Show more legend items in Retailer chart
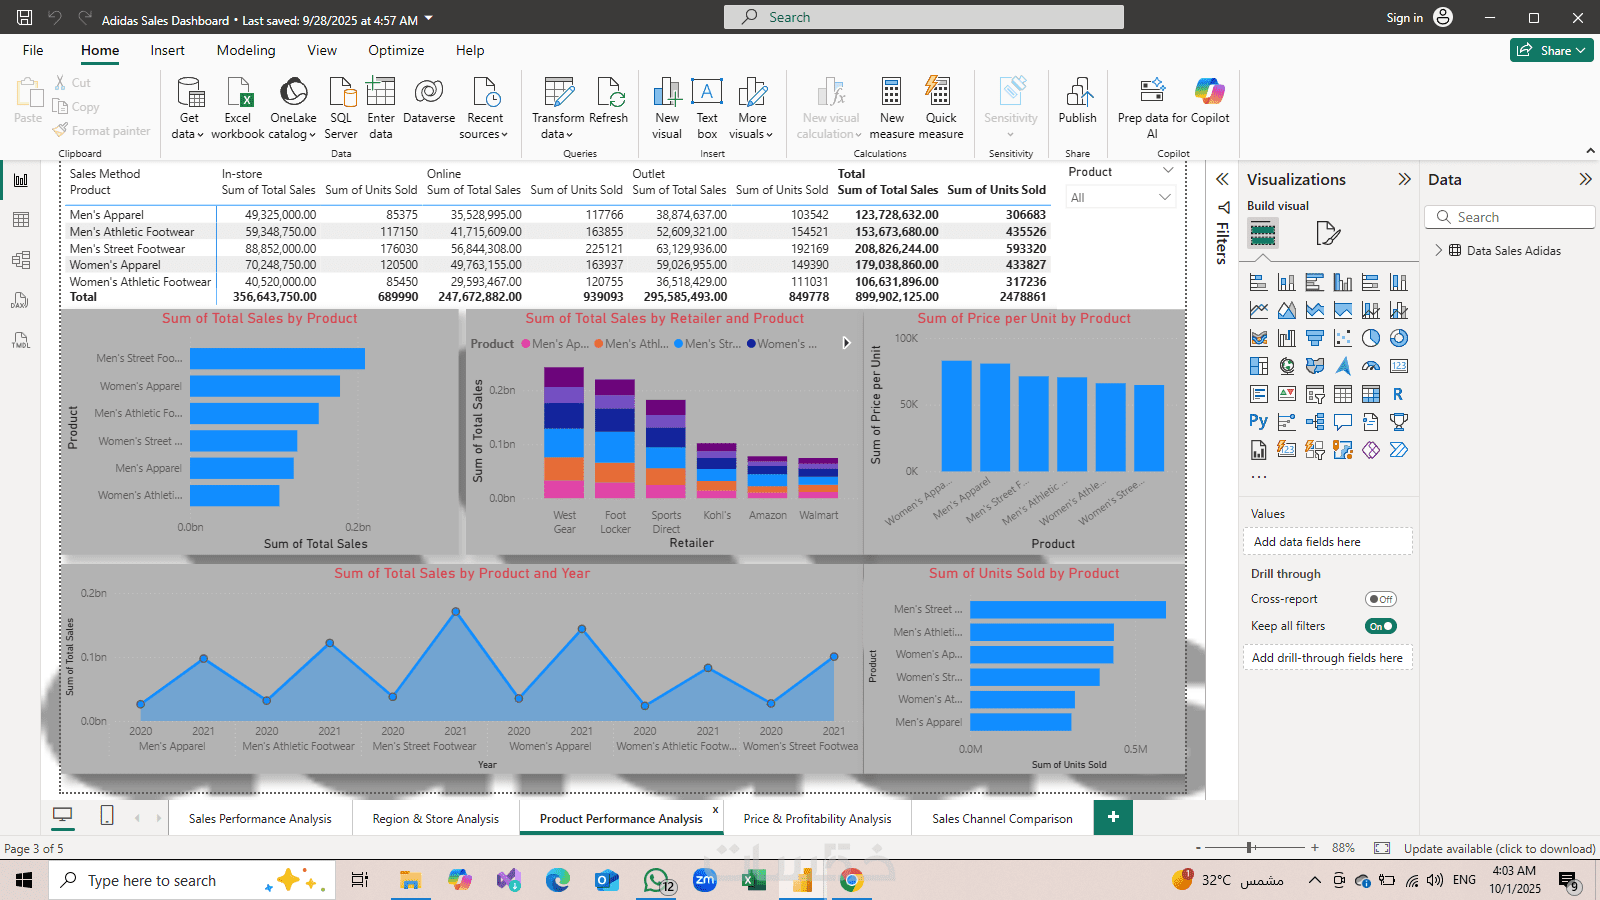This screenshot has height=900, width=1600. 846,343
